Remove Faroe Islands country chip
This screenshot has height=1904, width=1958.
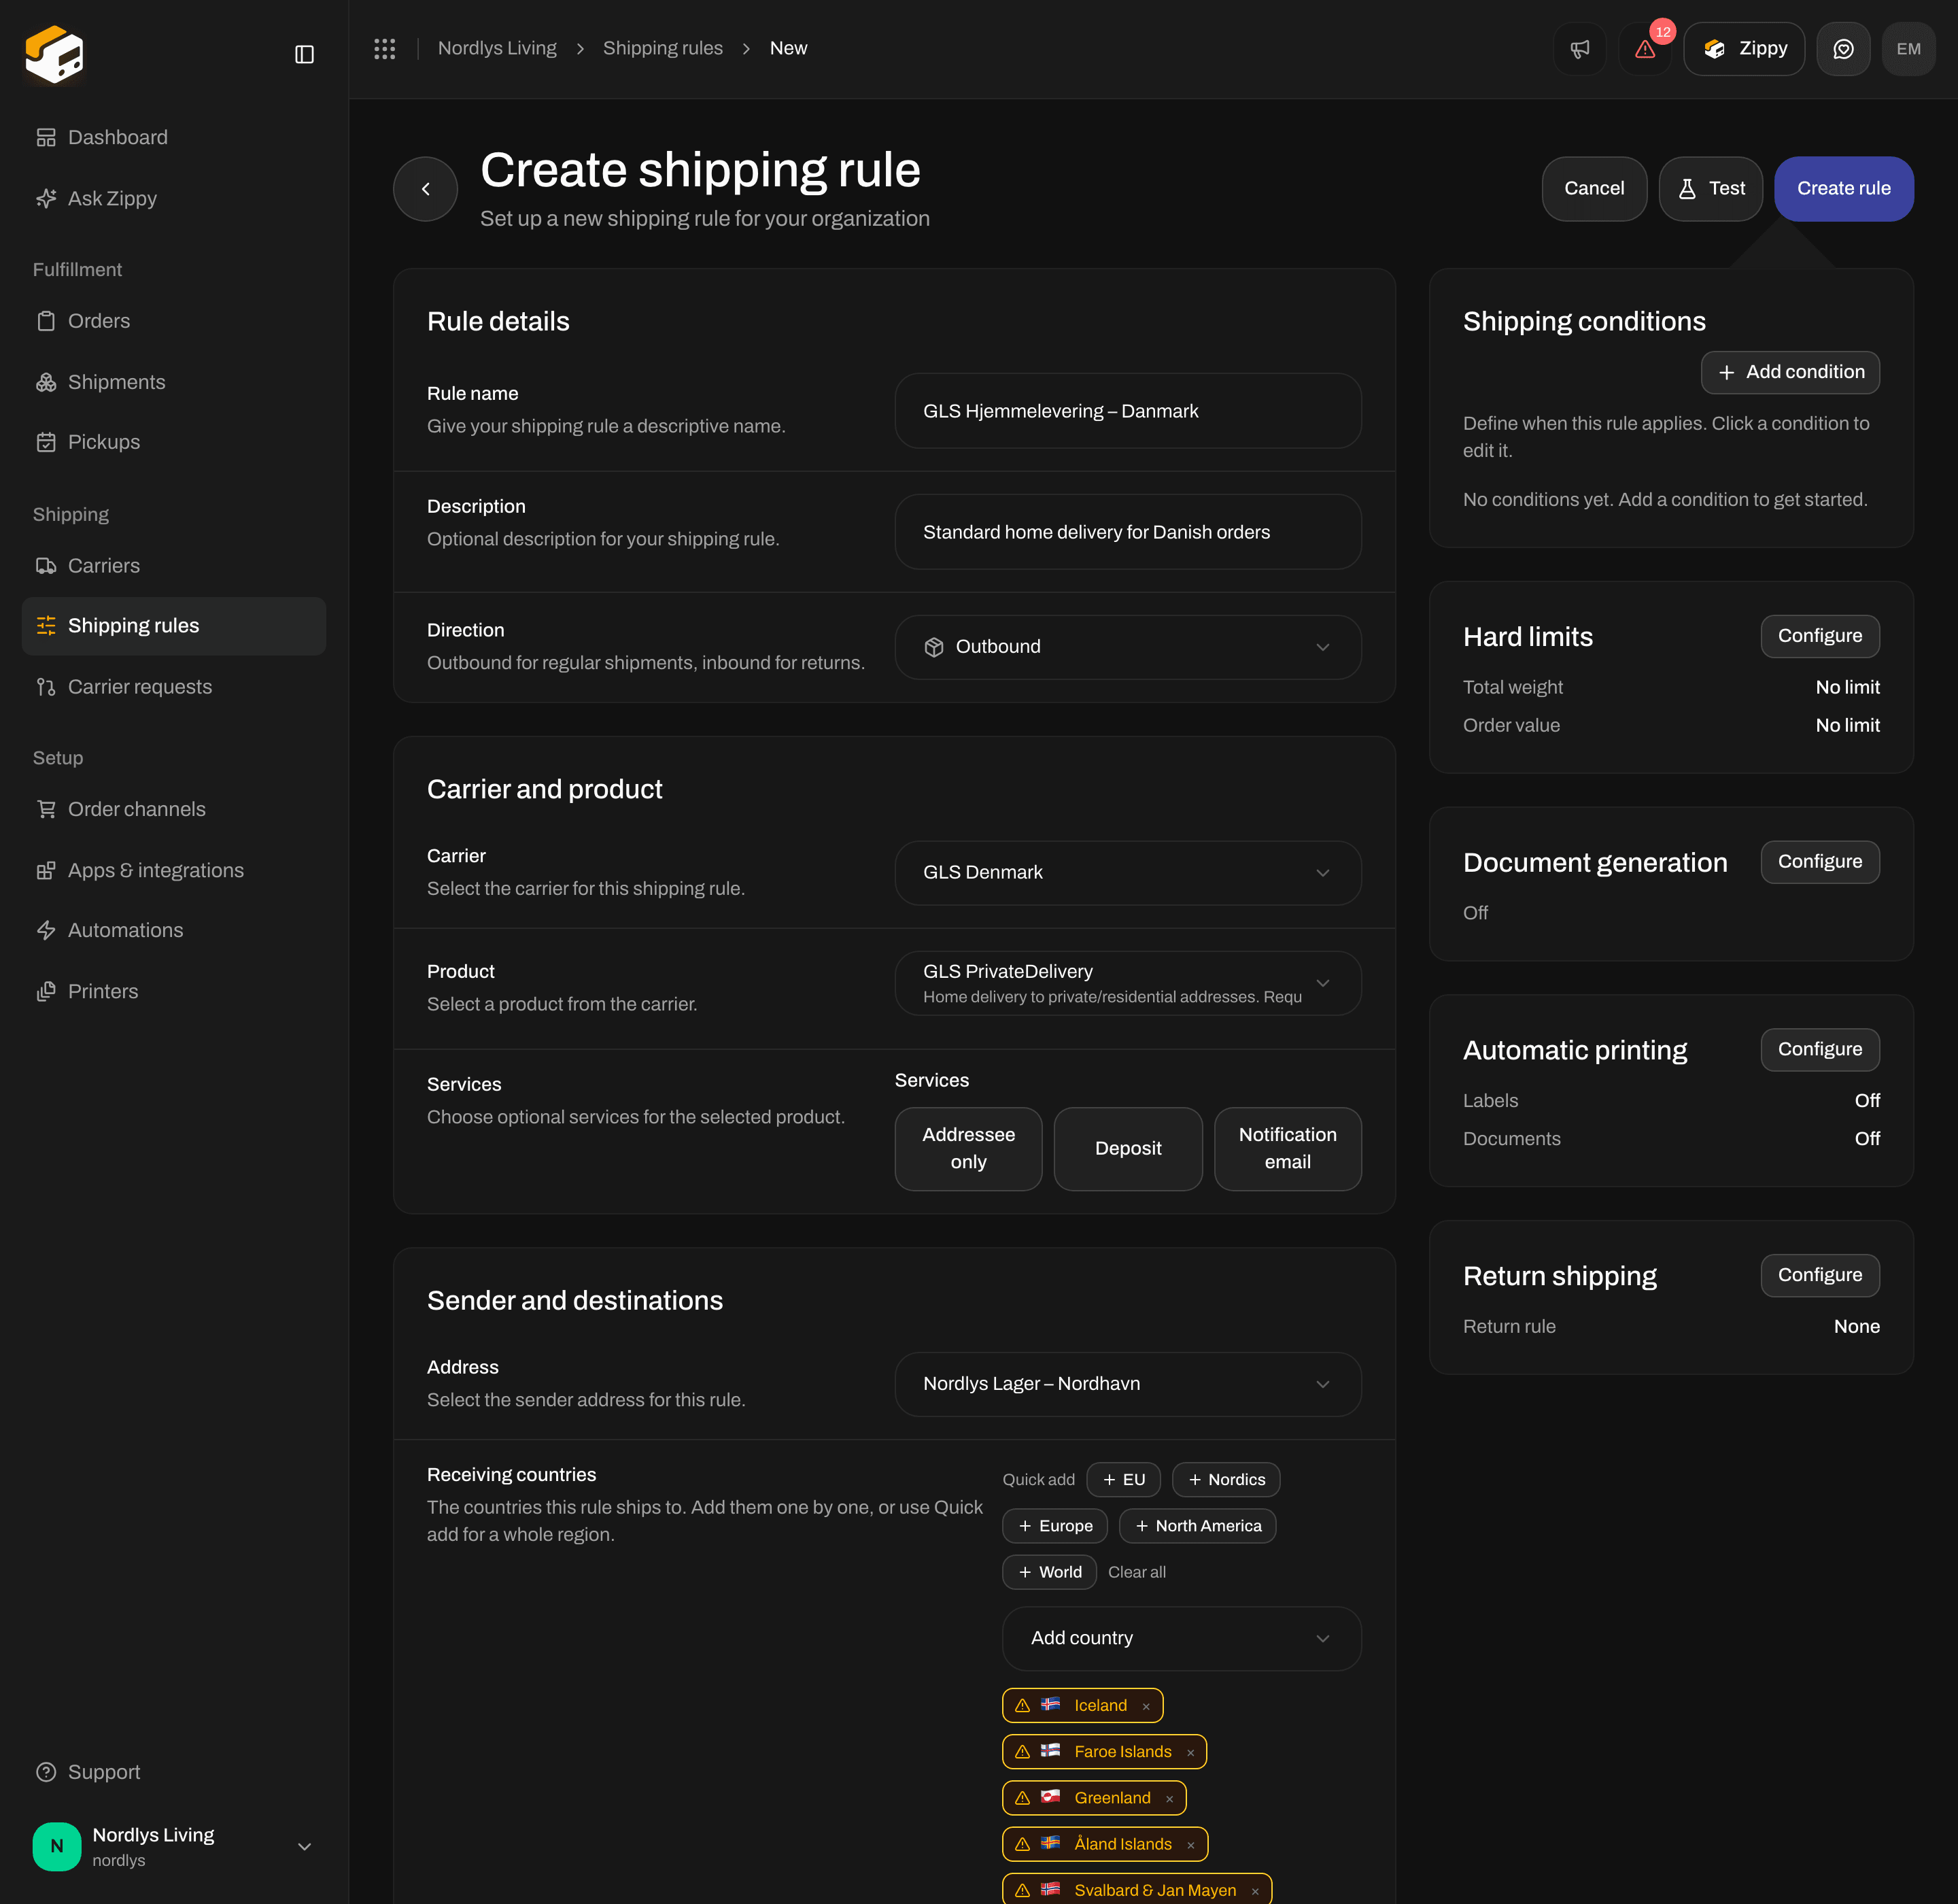click(1190, 1752)
